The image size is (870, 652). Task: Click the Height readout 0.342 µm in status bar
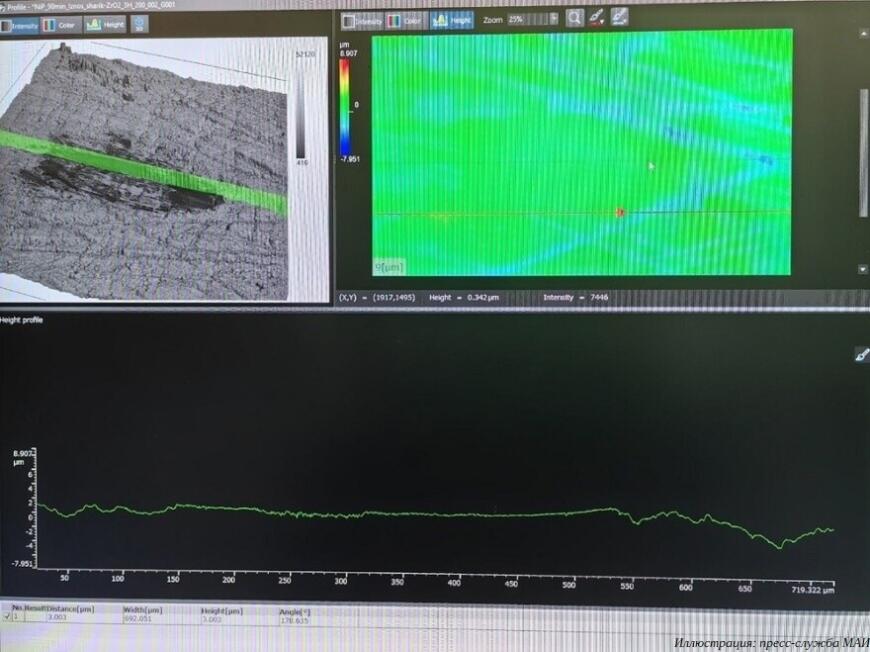click(464, 297)
